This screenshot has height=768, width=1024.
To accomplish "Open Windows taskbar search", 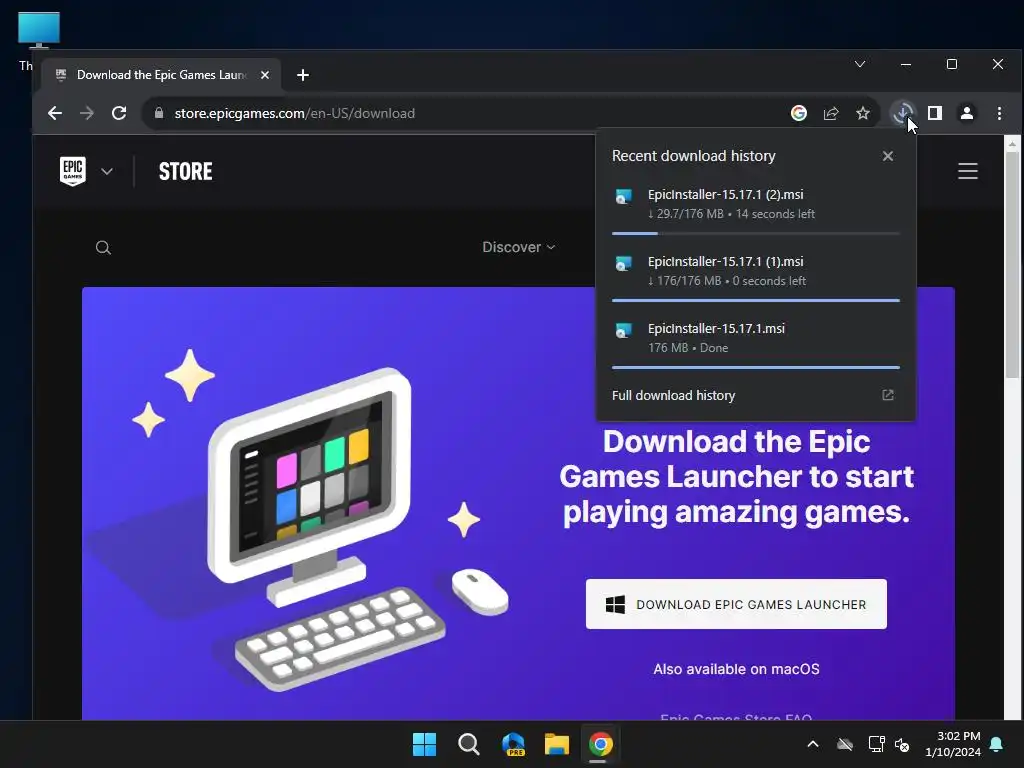I will tap(468, 744).
